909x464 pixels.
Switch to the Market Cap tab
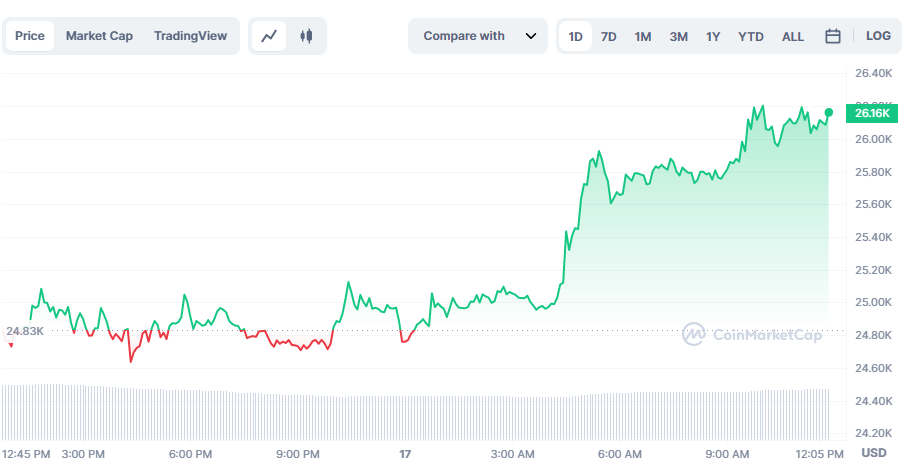point(99,36)
